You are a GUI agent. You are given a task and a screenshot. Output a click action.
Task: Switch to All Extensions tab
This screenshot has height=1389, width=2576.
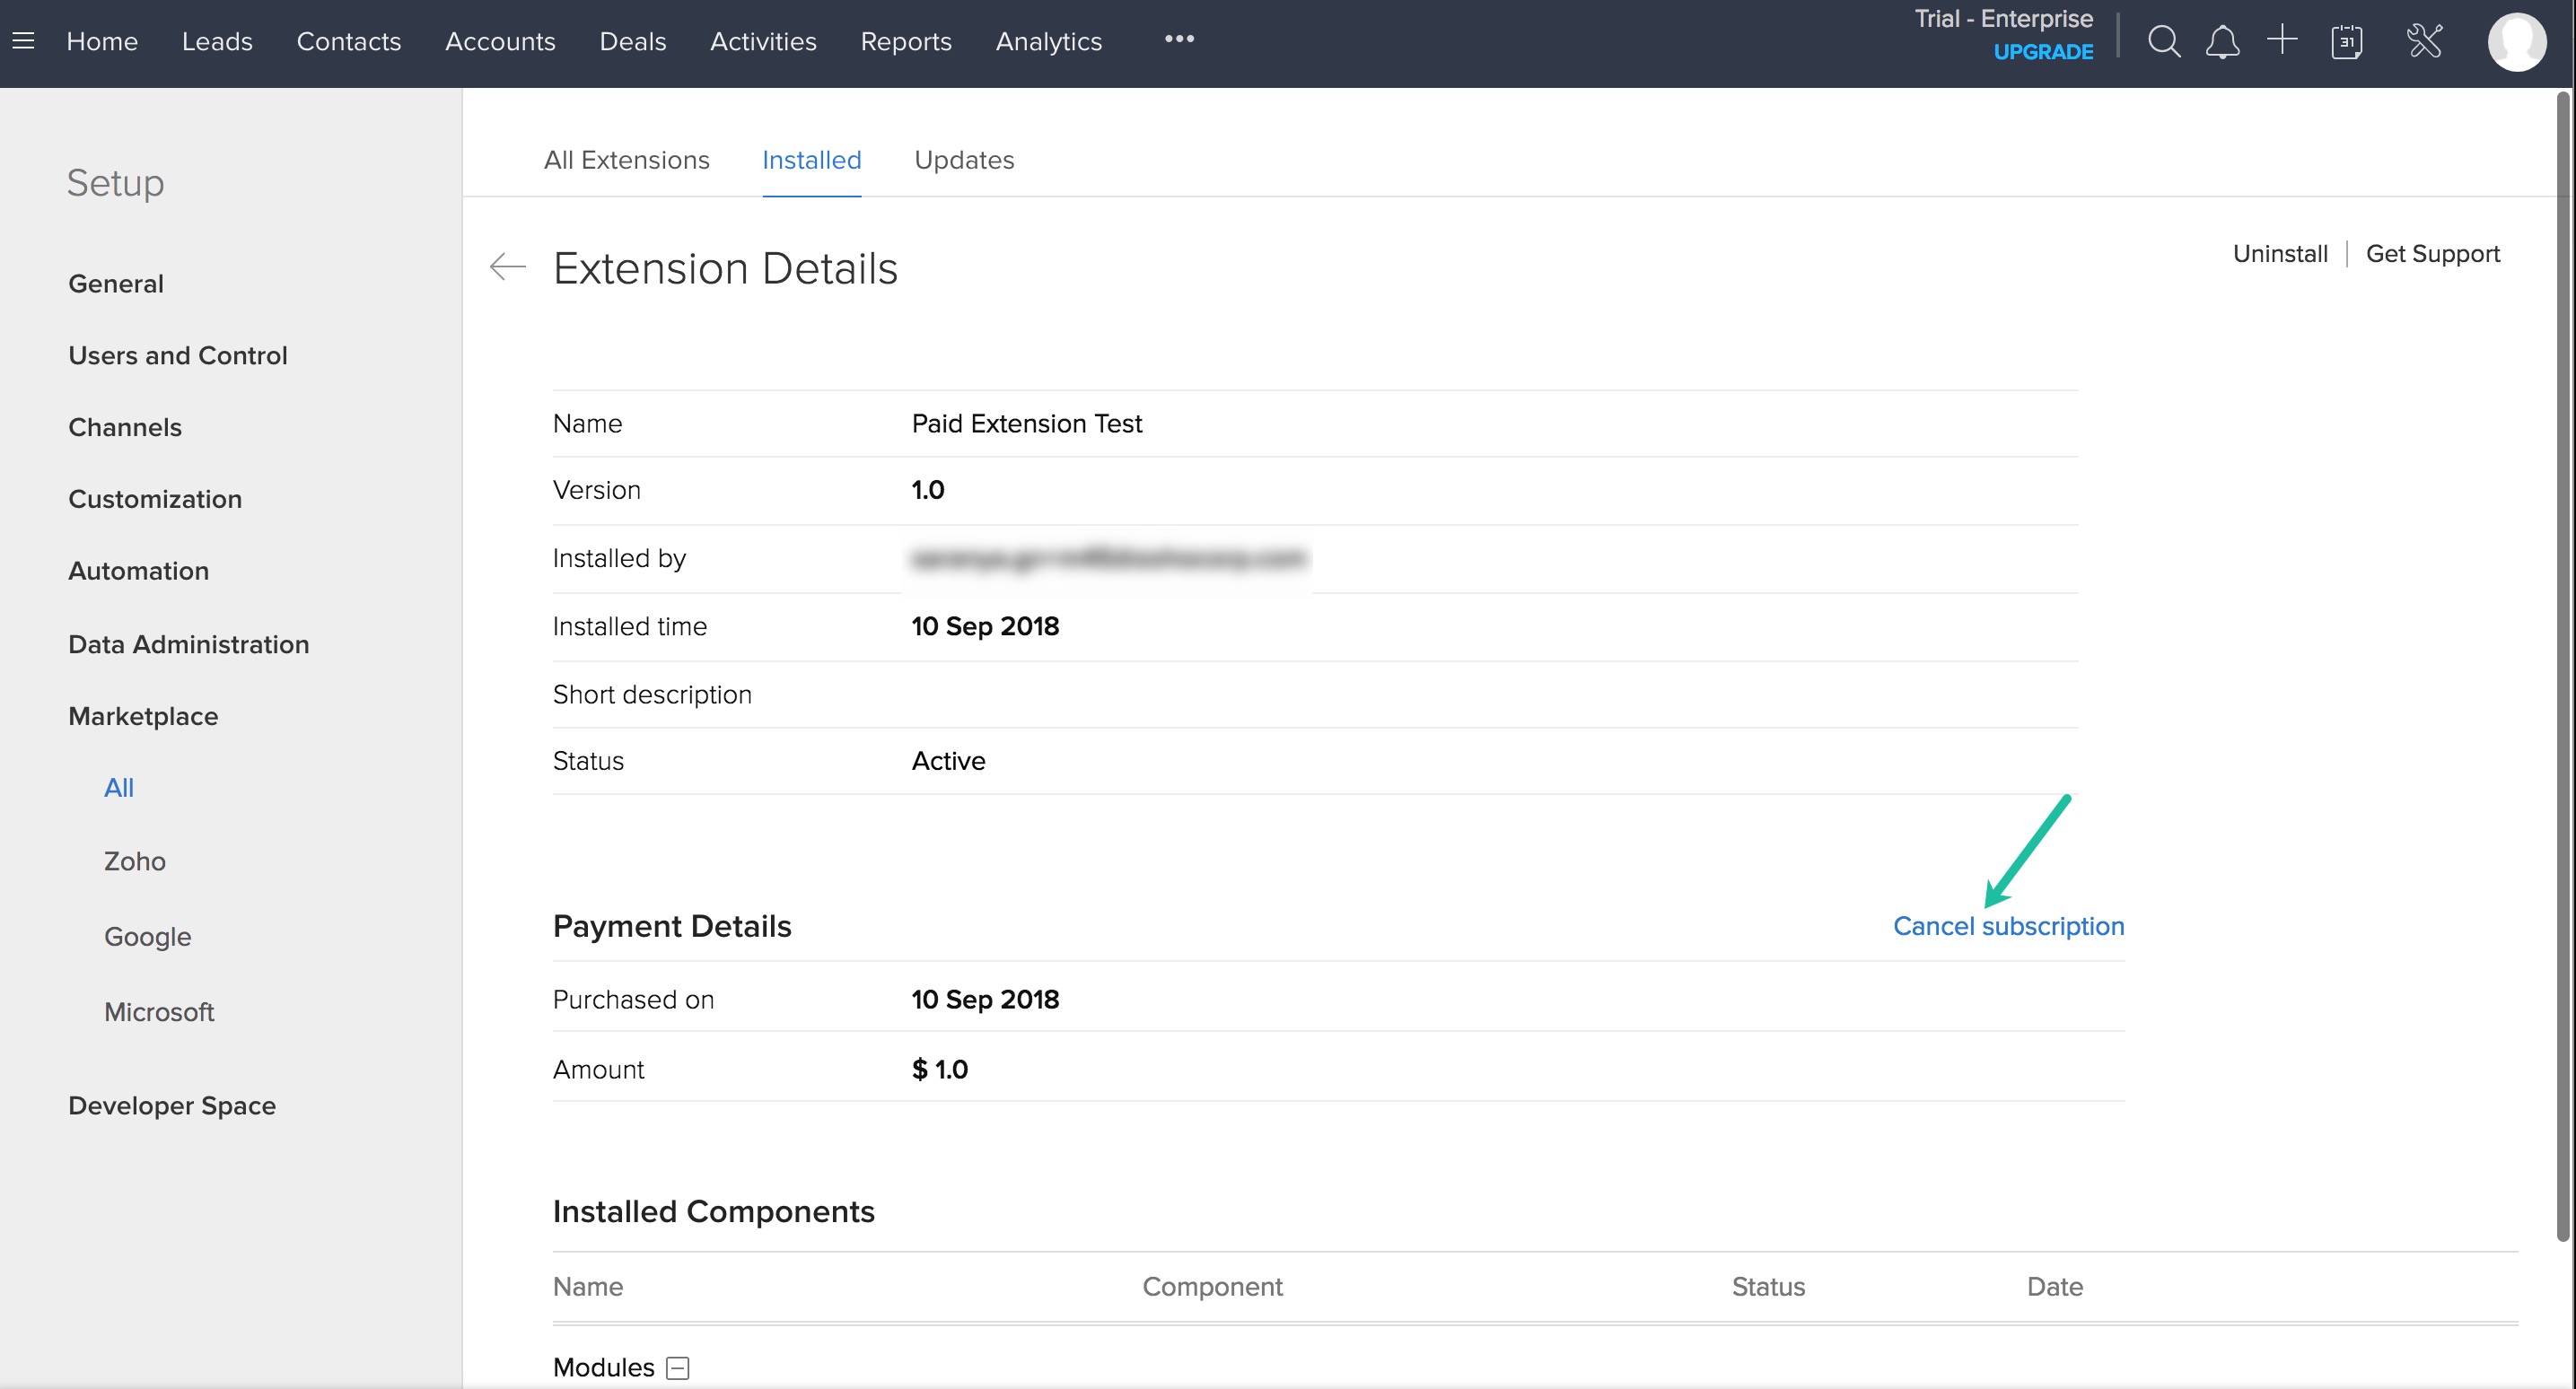pyautogui.click(x=626, y=160)
